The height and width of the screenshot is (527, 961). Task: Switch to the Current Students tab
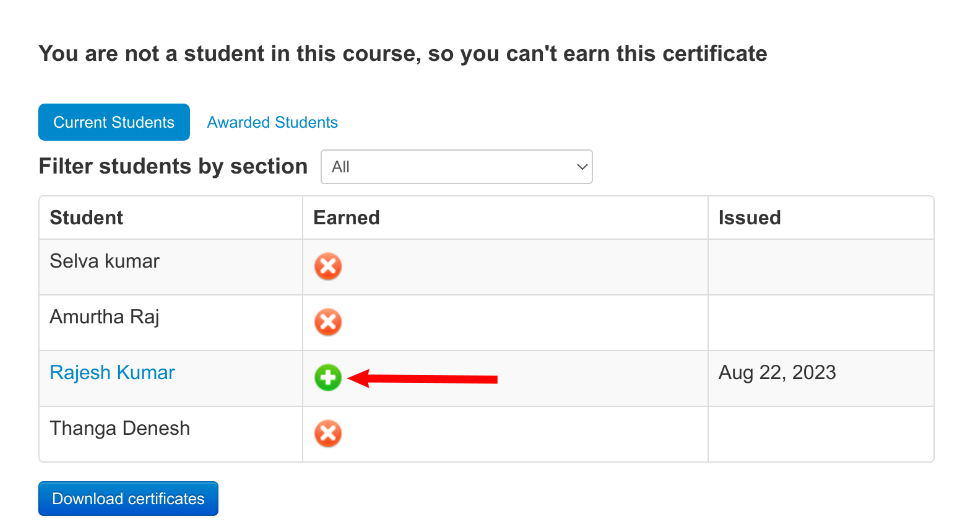(114, 122)
